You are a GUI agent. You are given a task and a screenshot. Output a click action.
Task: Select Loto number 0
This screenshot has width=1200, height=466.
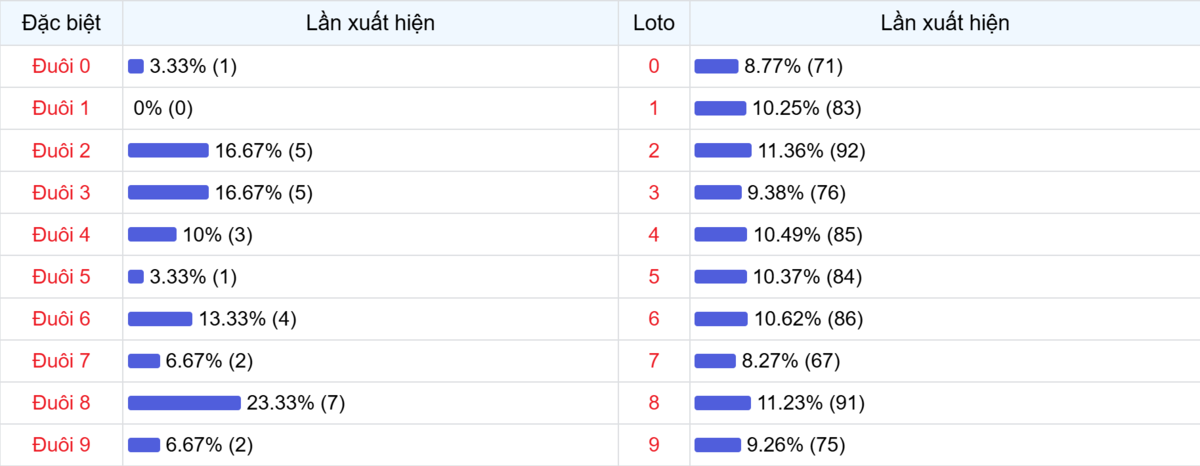click(654, 66)
